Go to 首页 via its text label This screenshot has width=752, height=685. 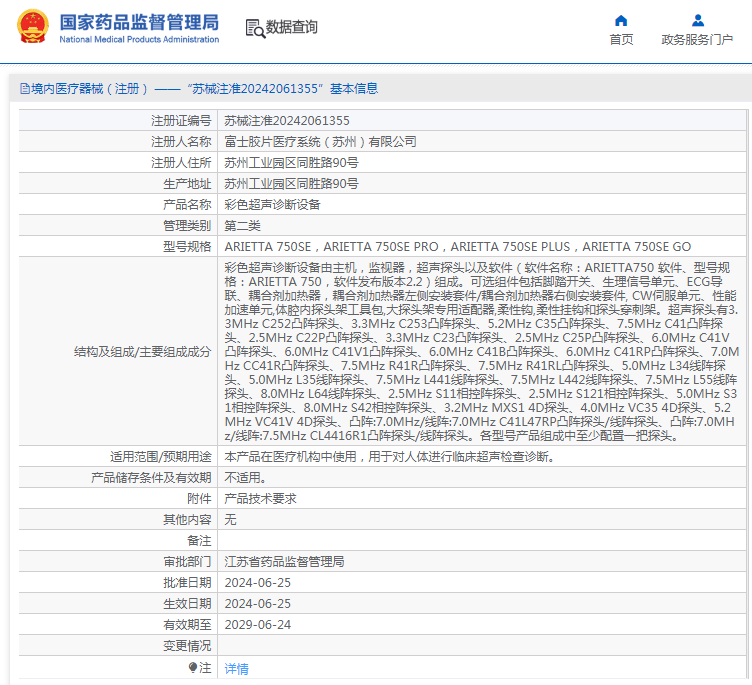click(621, 40)
